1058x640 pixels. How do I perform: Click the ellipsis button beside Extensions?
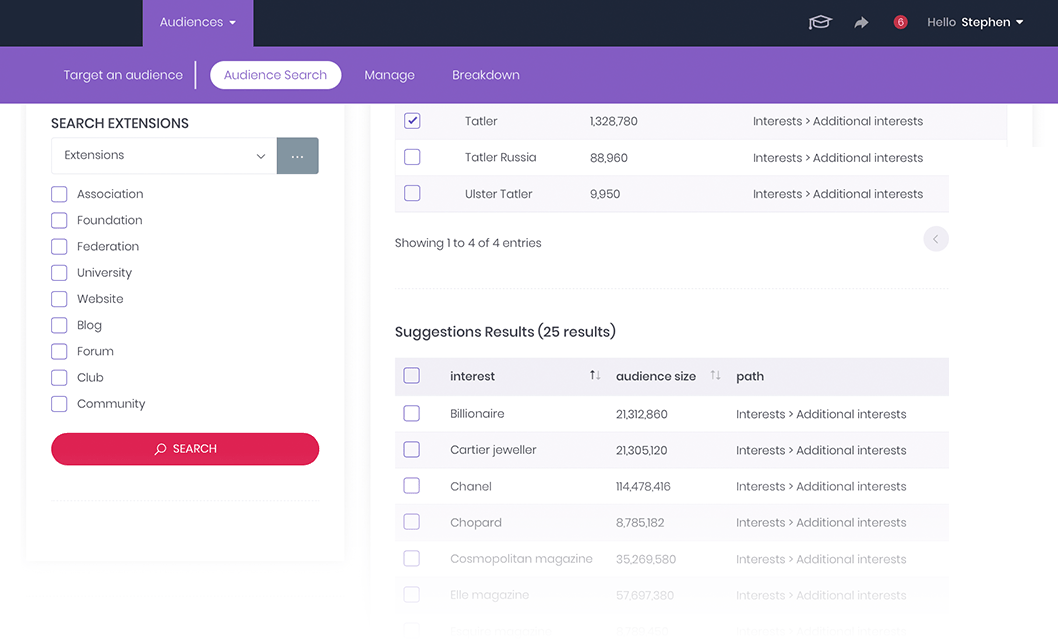(298, 156)
